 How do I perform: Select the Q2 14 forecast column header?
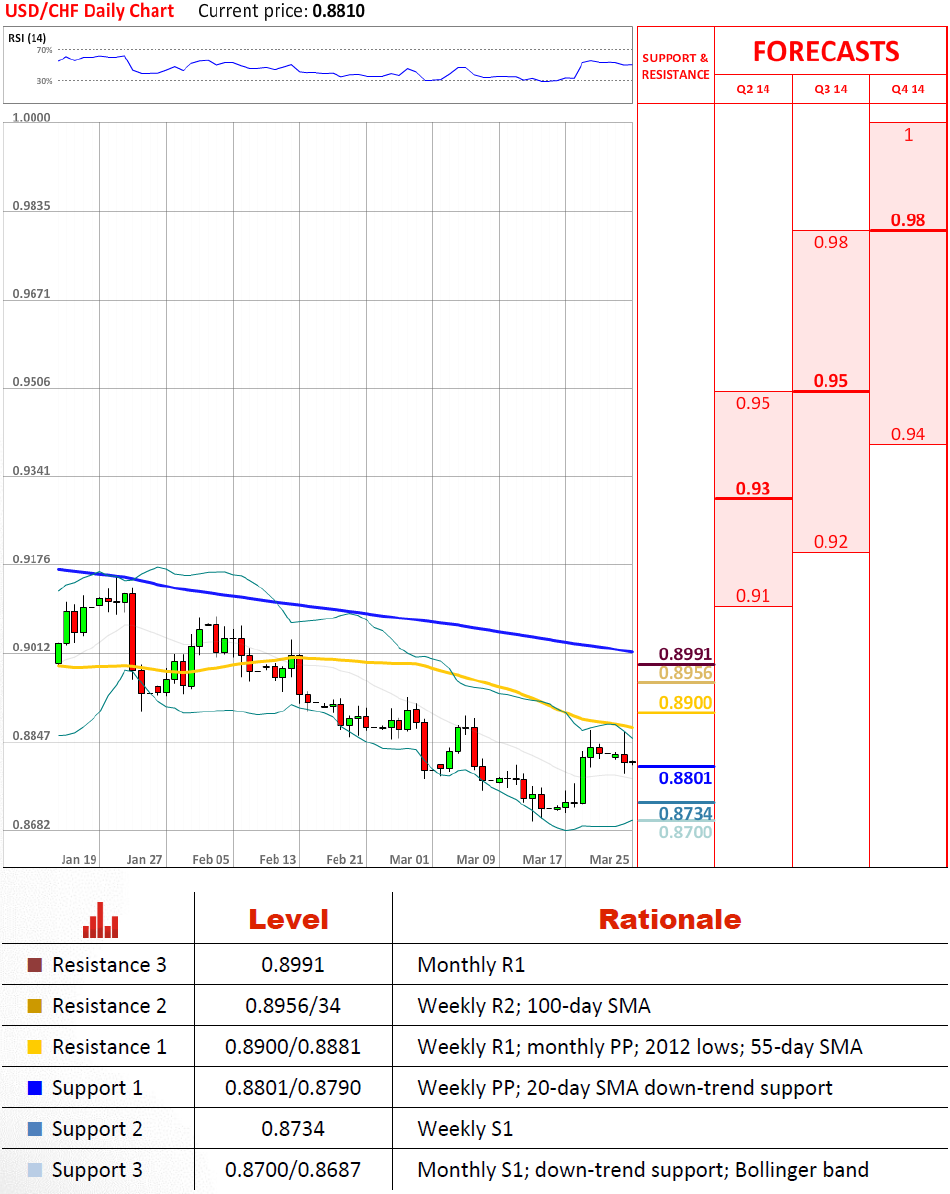(753, 89)
